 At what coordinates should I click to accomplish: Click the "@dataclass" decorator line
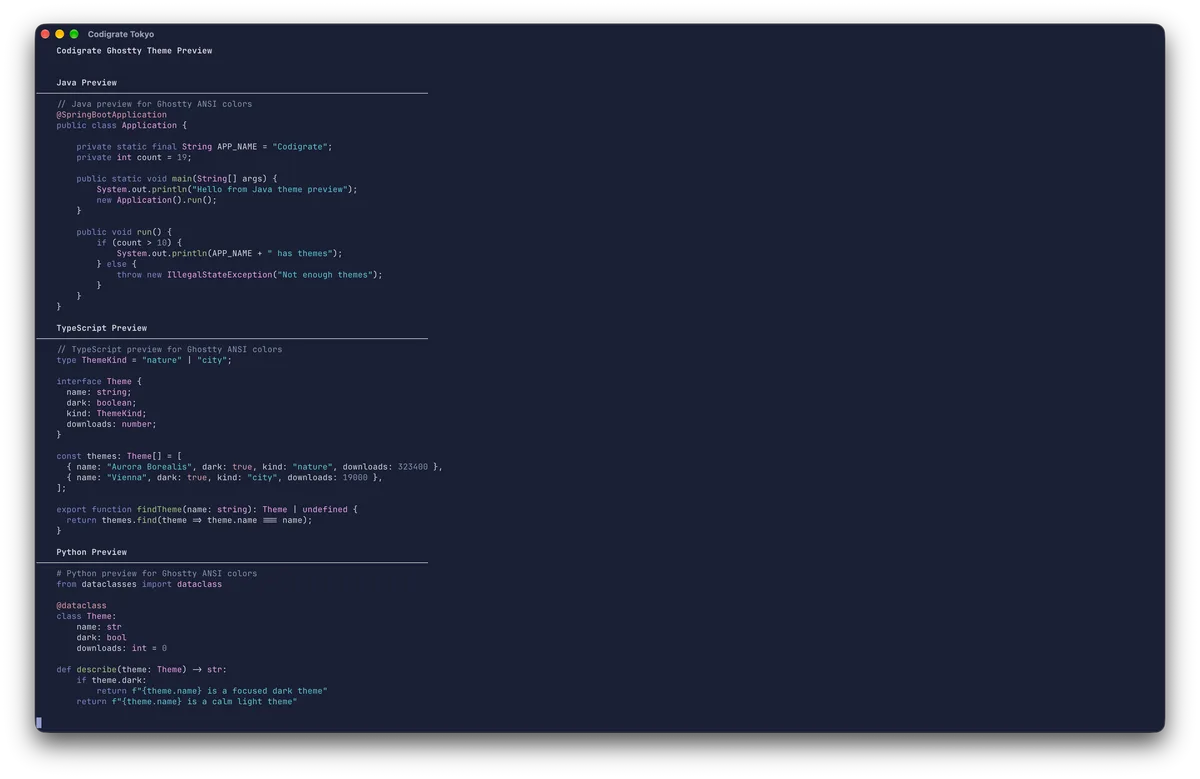point(81,606)
